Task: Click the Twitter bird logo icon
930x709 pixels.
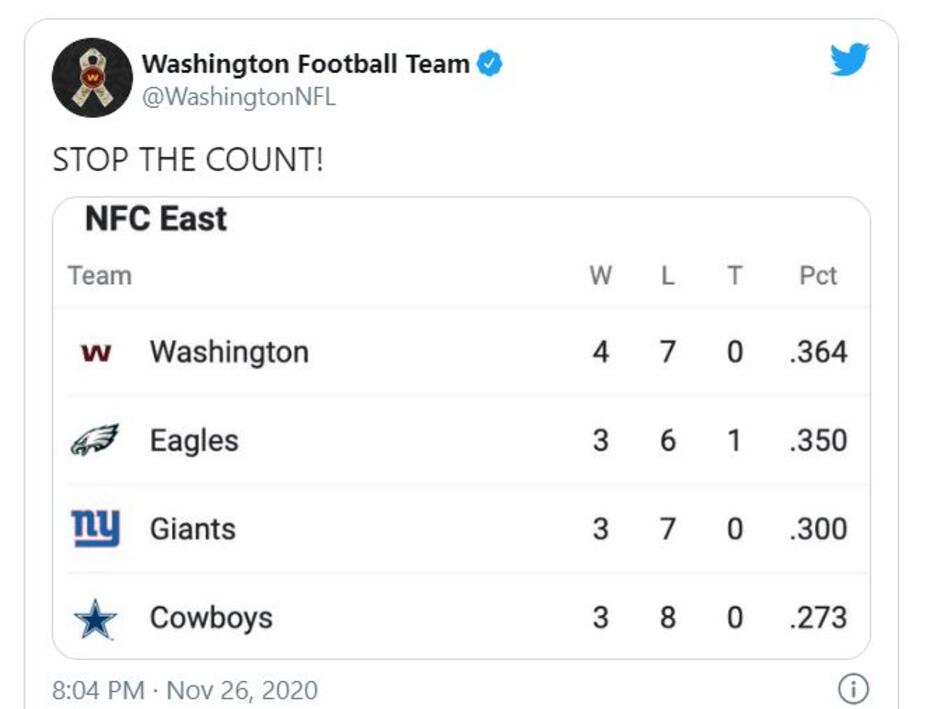Action: coord(850,60)
